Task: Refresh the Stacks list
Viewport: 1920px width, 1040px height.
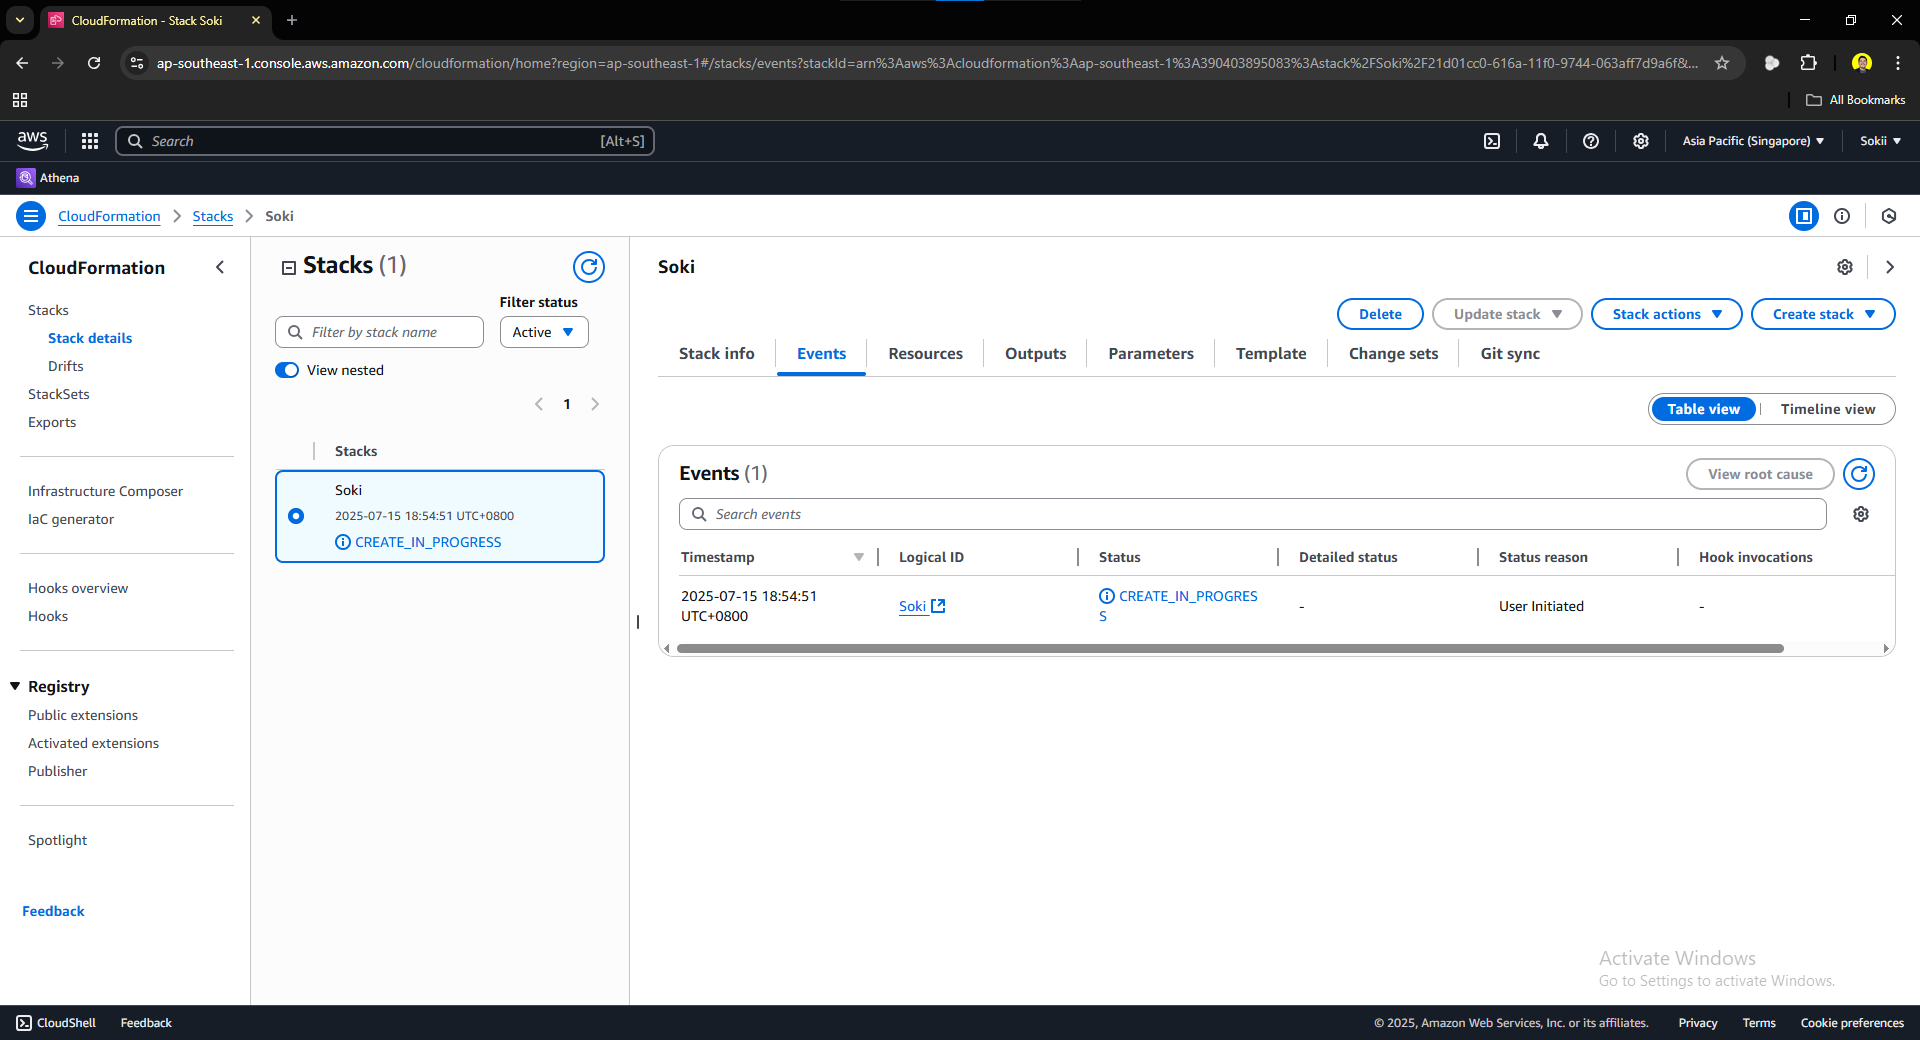Action: pyautogui.click(x=589, y=267)
